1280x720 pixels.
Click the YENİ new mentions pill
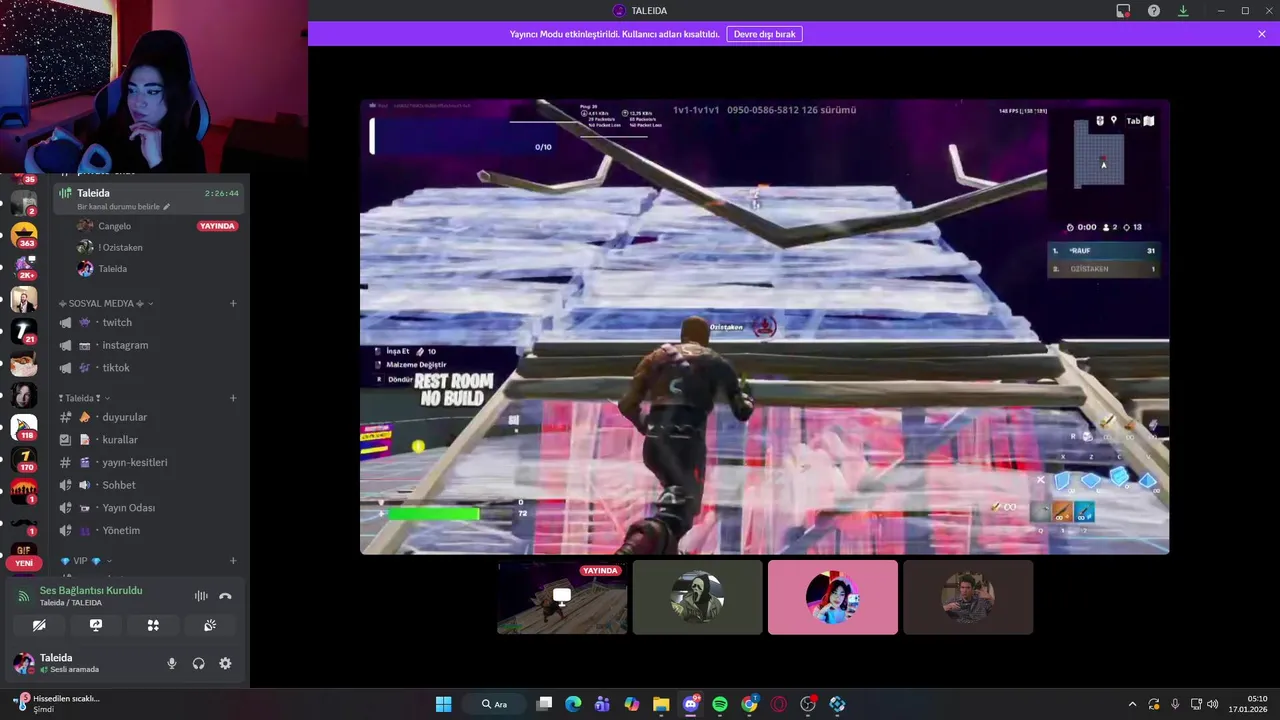(x=24, y=563)
